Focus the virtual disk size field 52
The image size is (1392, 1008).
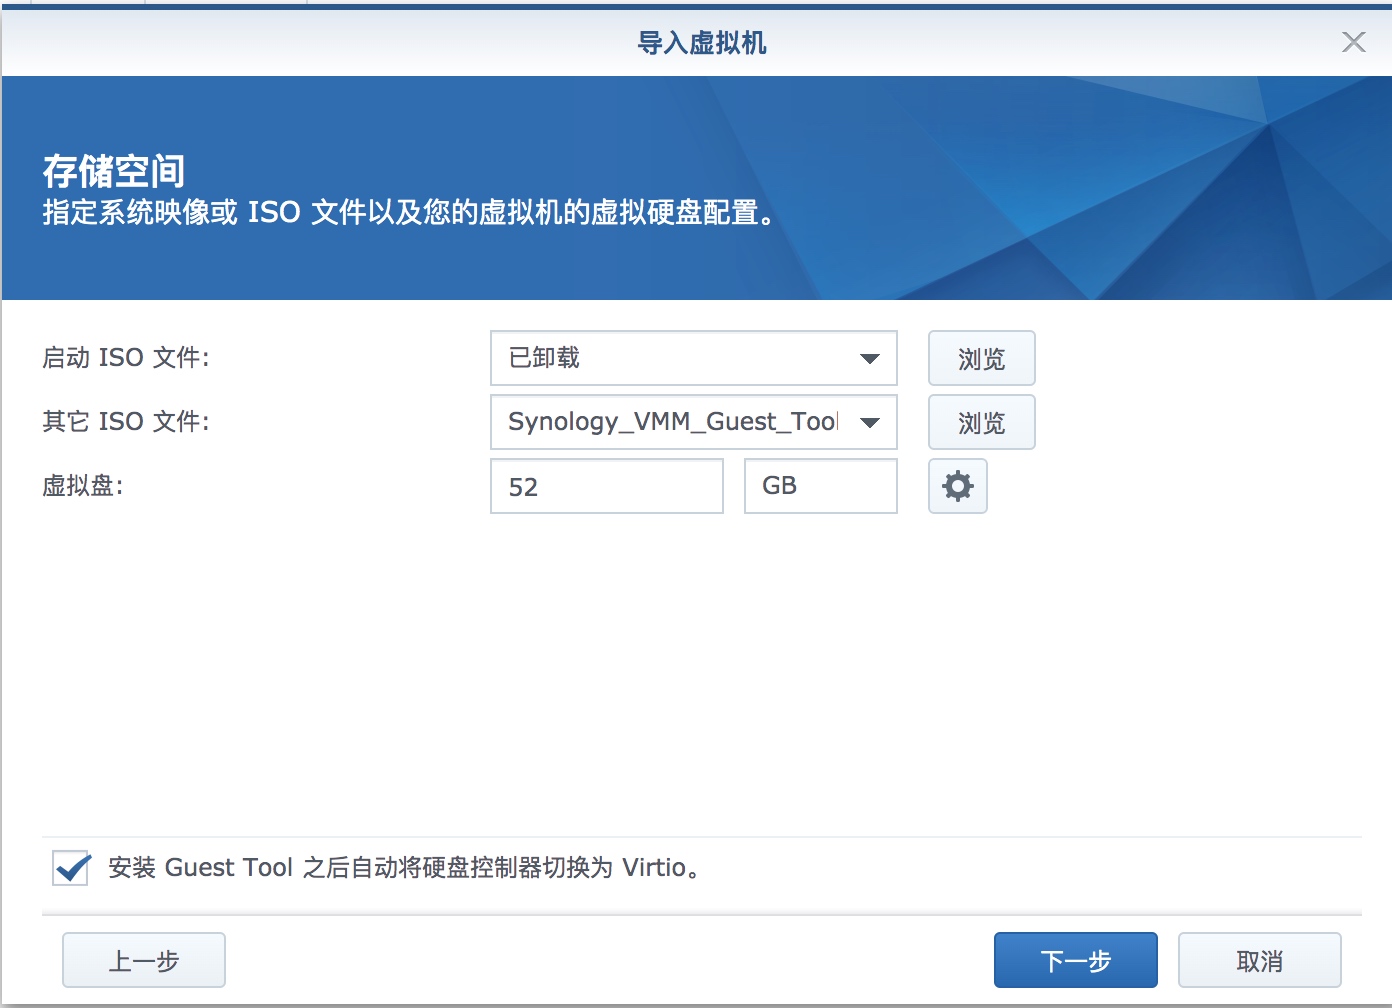(x=606, y=486)
